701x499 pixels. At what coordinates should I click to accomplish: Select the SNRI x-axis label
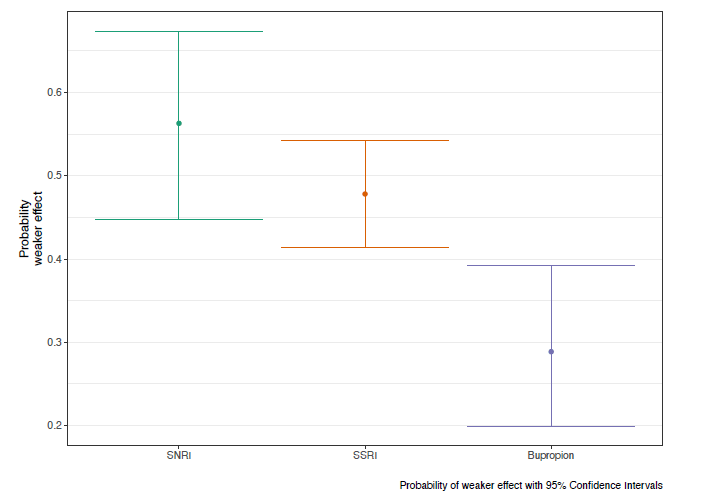[x=179, y=455]
